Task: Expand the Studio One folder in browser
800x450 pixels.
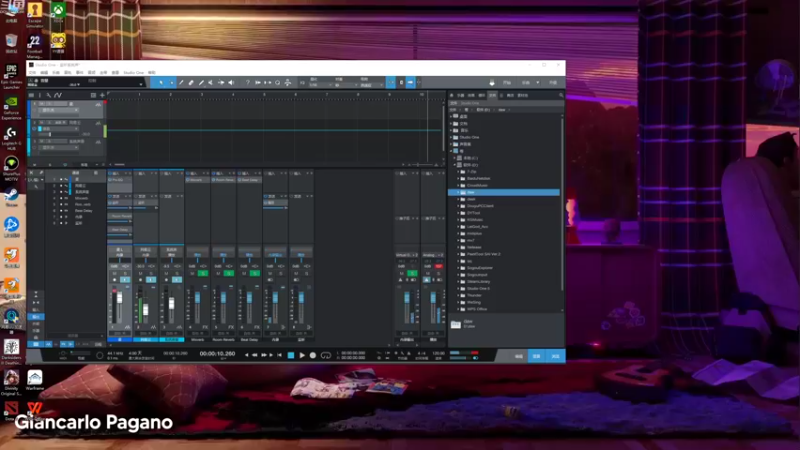Action: click(x=451, y=137)
